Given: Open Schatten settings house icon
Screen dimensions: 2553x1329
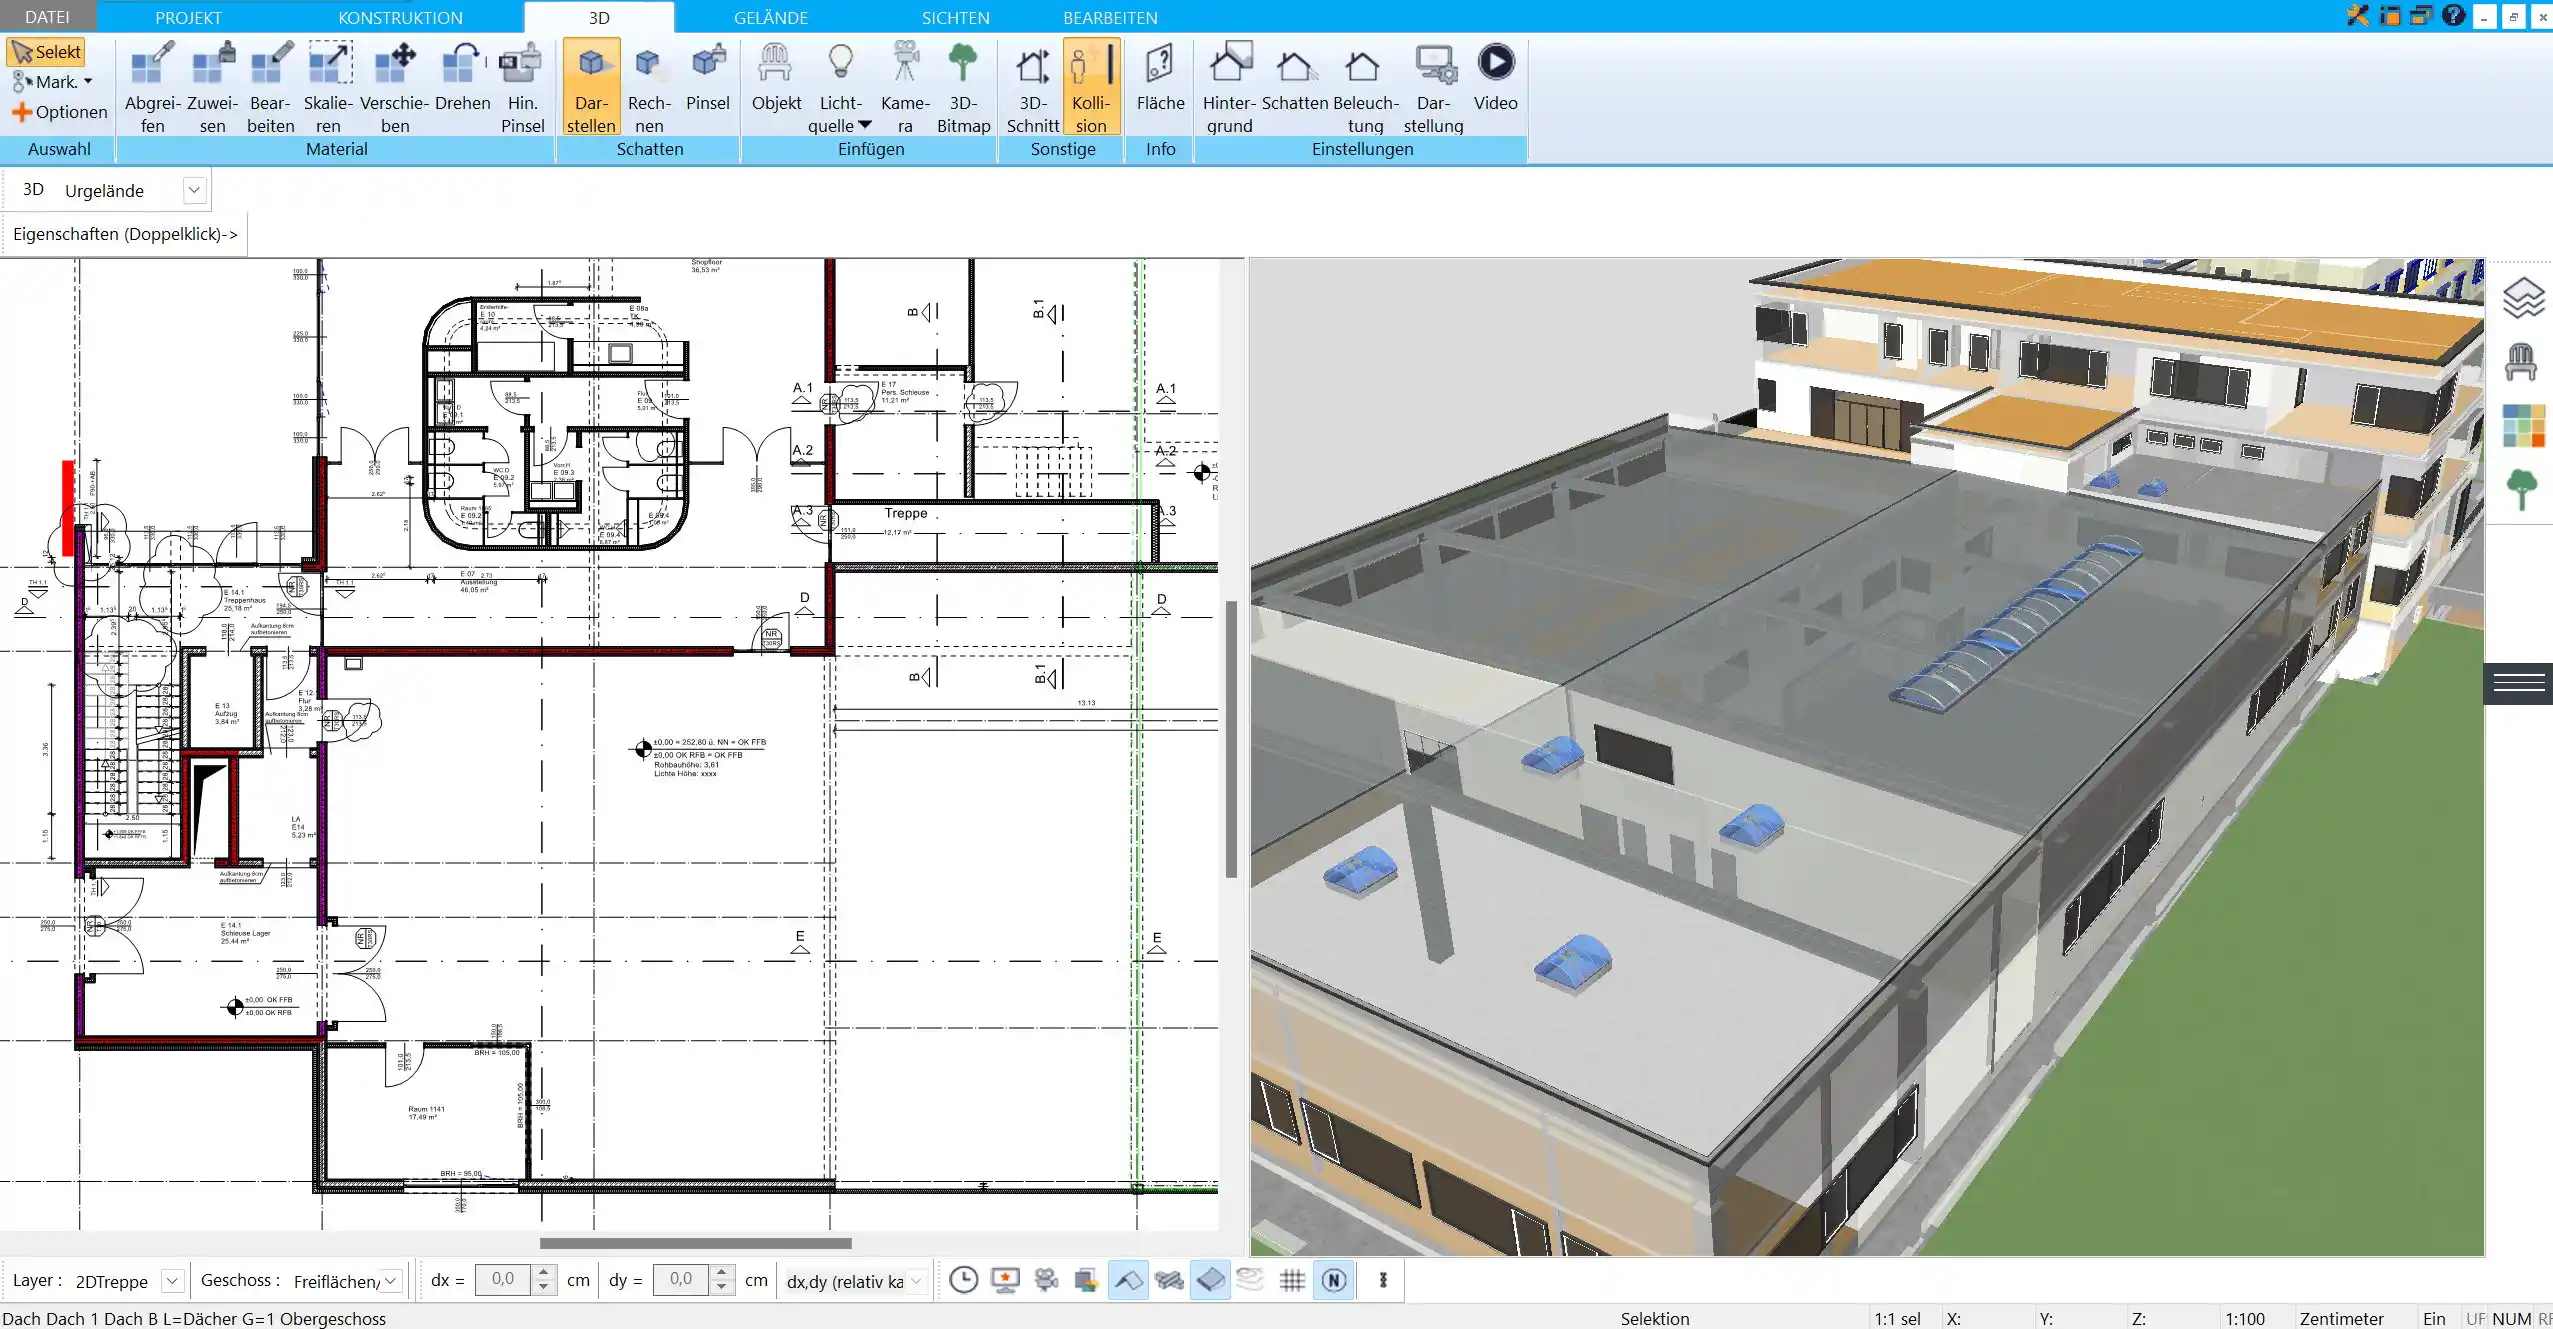Looking at the screenshot, I should pyautogui.click(x=1295, y=78).
